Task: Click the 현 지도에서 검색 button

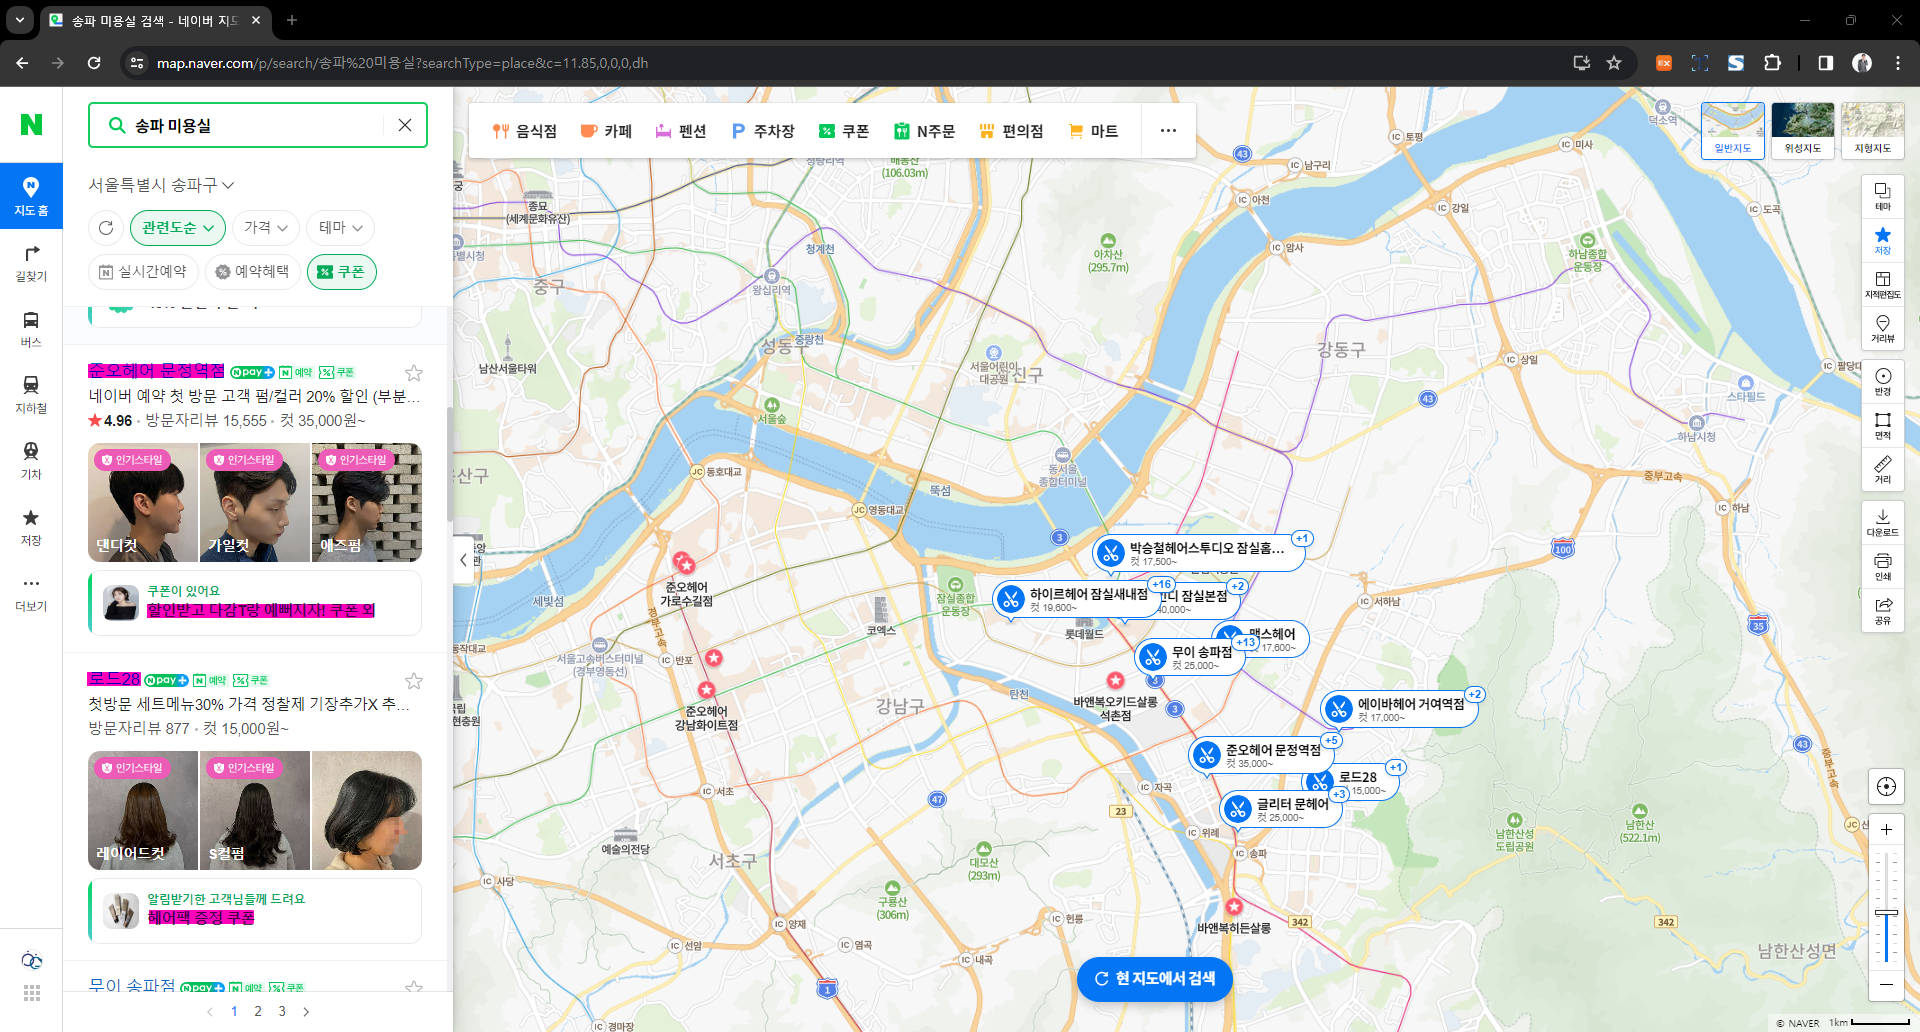Action: point(1155,979)
